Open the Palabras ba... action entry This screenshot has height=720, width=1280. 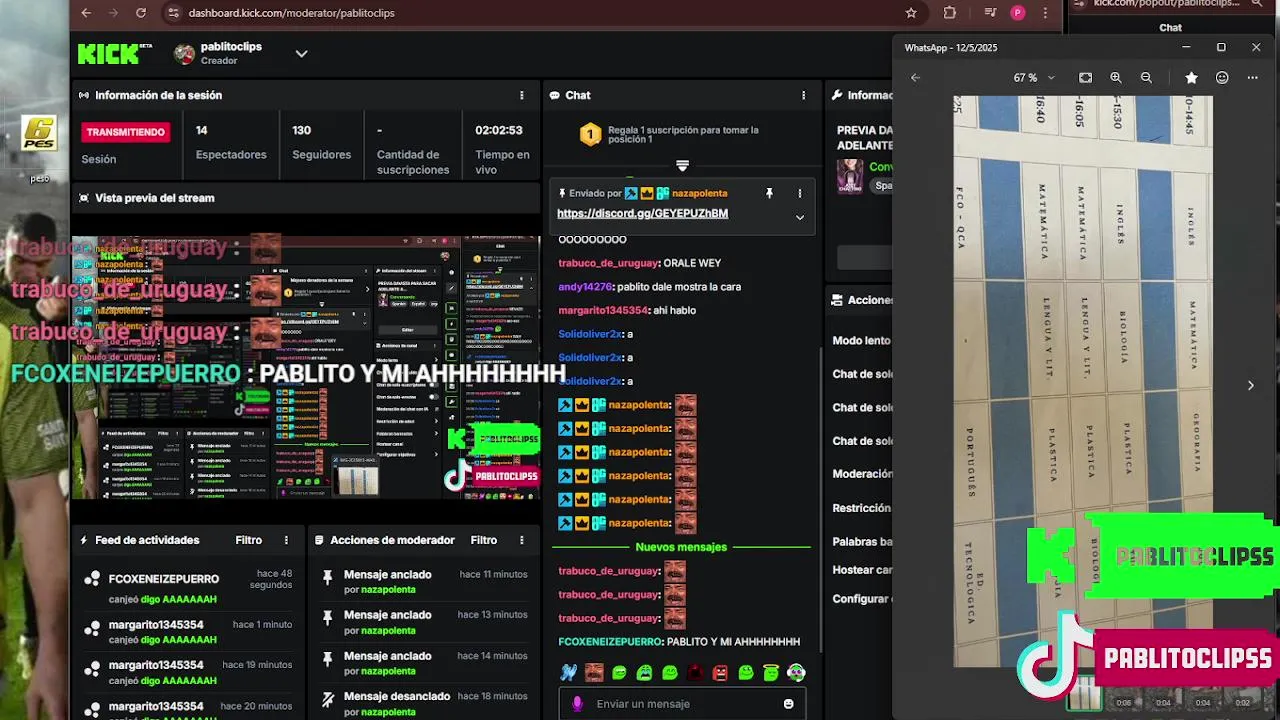862,542
